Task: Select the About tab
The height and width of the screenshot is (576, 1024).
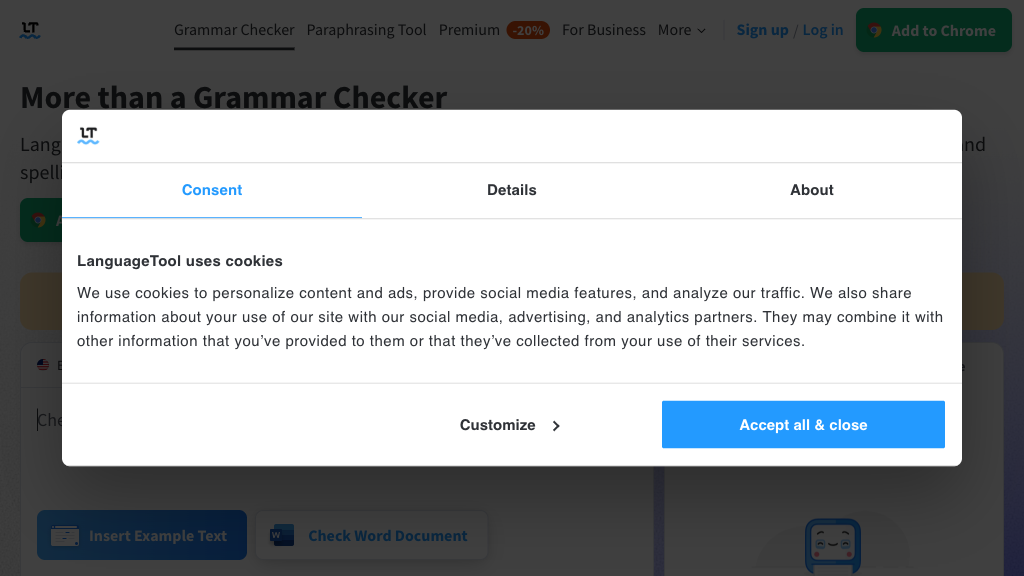Action: (812, 190)
